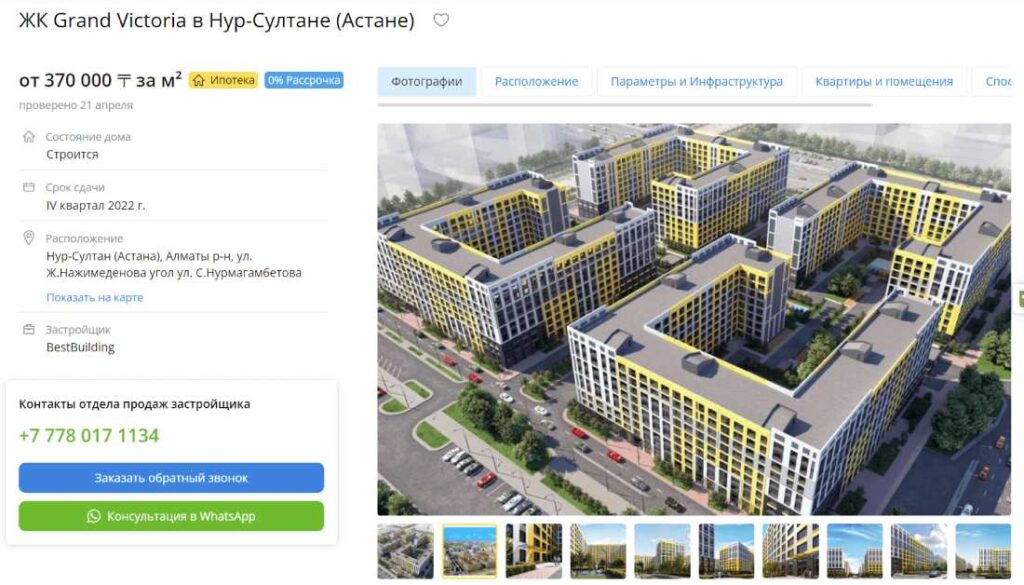The height and width of the screenshot is (585, 1024).
Task: Toggle the heart favorite icon near the title
Action: pos(441,19)
